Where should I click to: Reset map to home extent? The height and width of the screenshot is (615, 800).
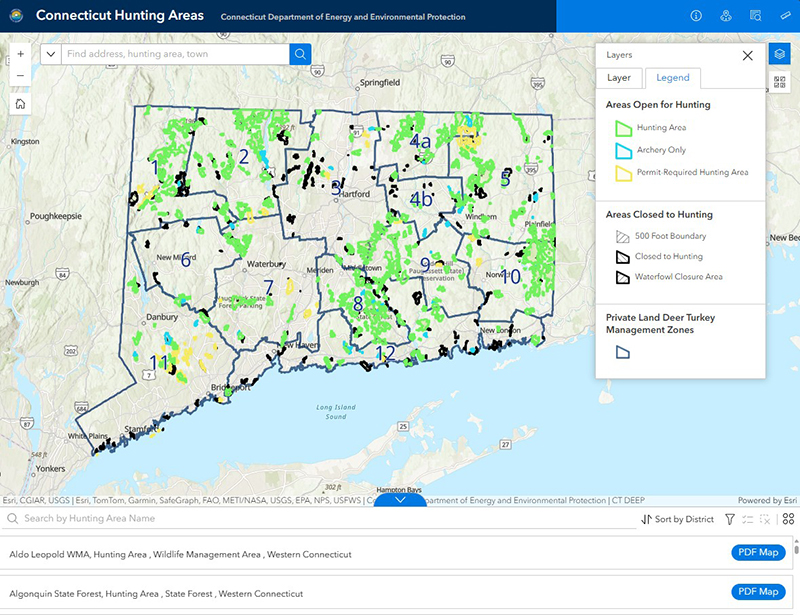tap(20, 103)
